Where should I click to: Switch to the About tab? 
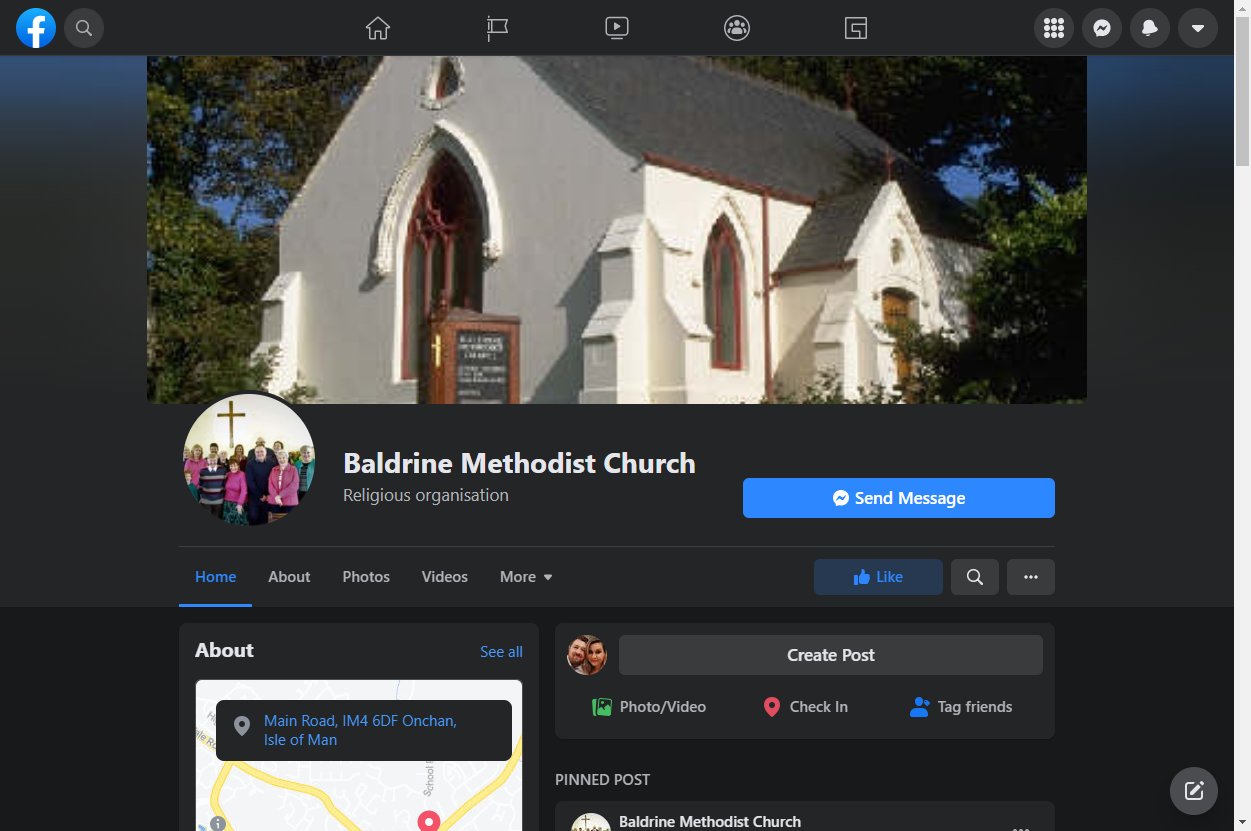pyautogui.click(x=289, y=577)
